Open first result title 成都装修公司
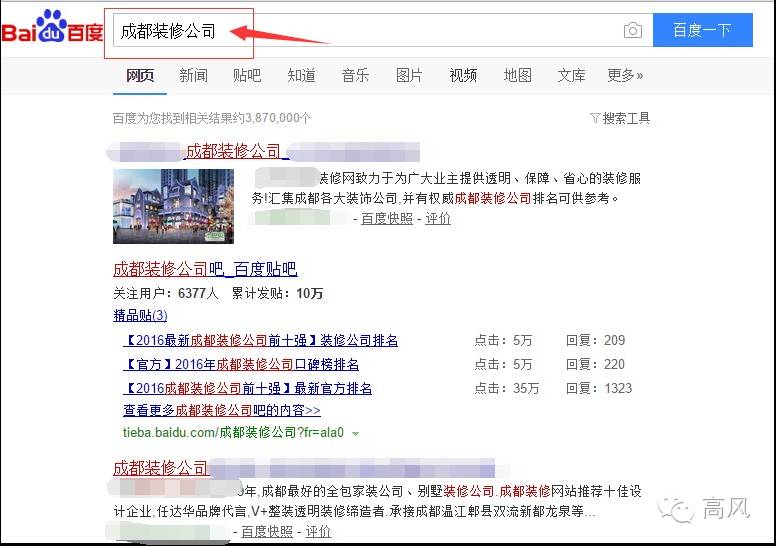776x546 pixels. pos(235,151)
